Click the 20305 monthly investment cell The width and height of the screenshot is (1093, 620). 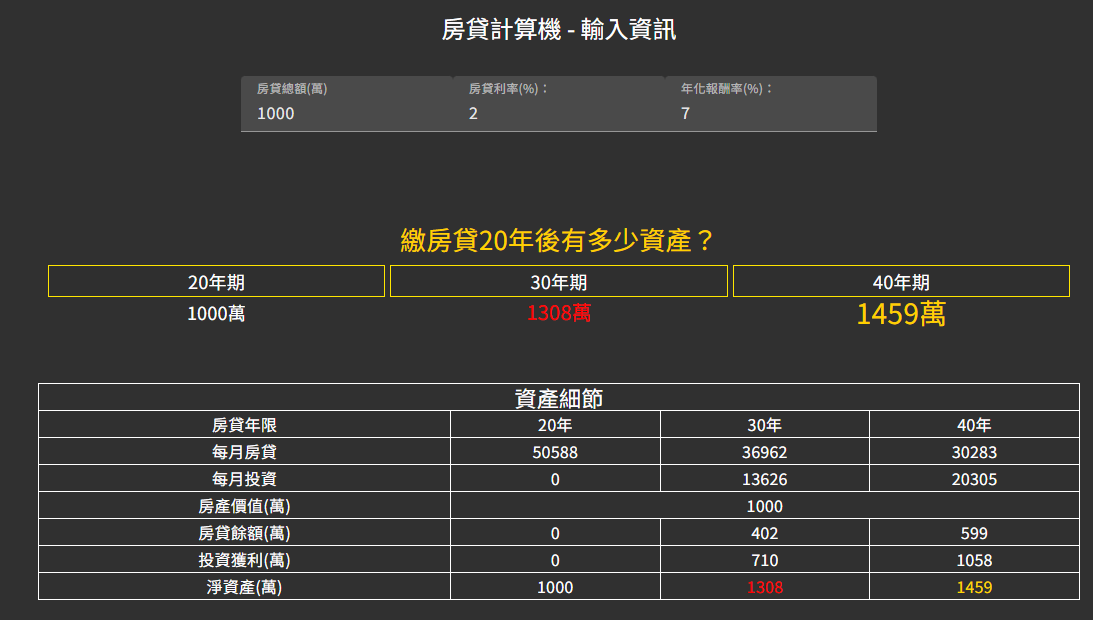pos(974,479)
